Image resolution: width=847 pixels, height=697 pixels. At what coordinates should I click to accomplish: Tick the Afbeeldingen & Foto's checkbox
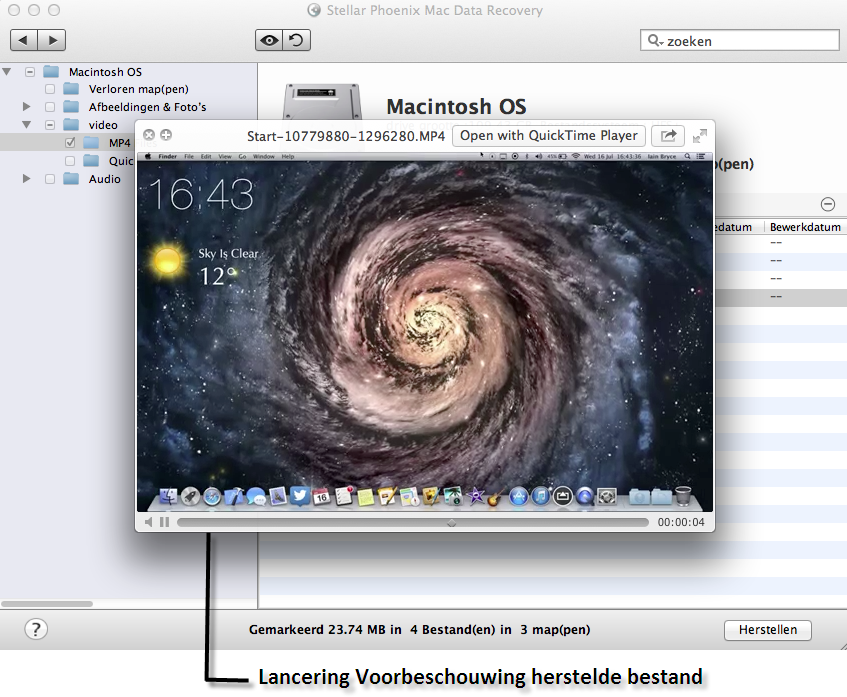click(x=50, y=107)
